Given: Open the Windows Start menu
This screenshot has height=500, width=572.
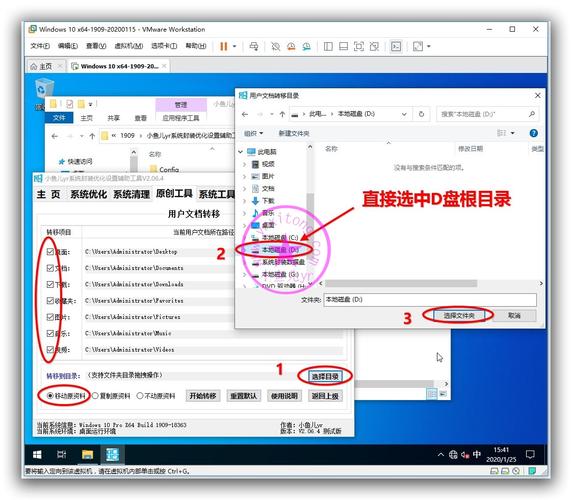Looking at the screenshot, I should point(37,454).
